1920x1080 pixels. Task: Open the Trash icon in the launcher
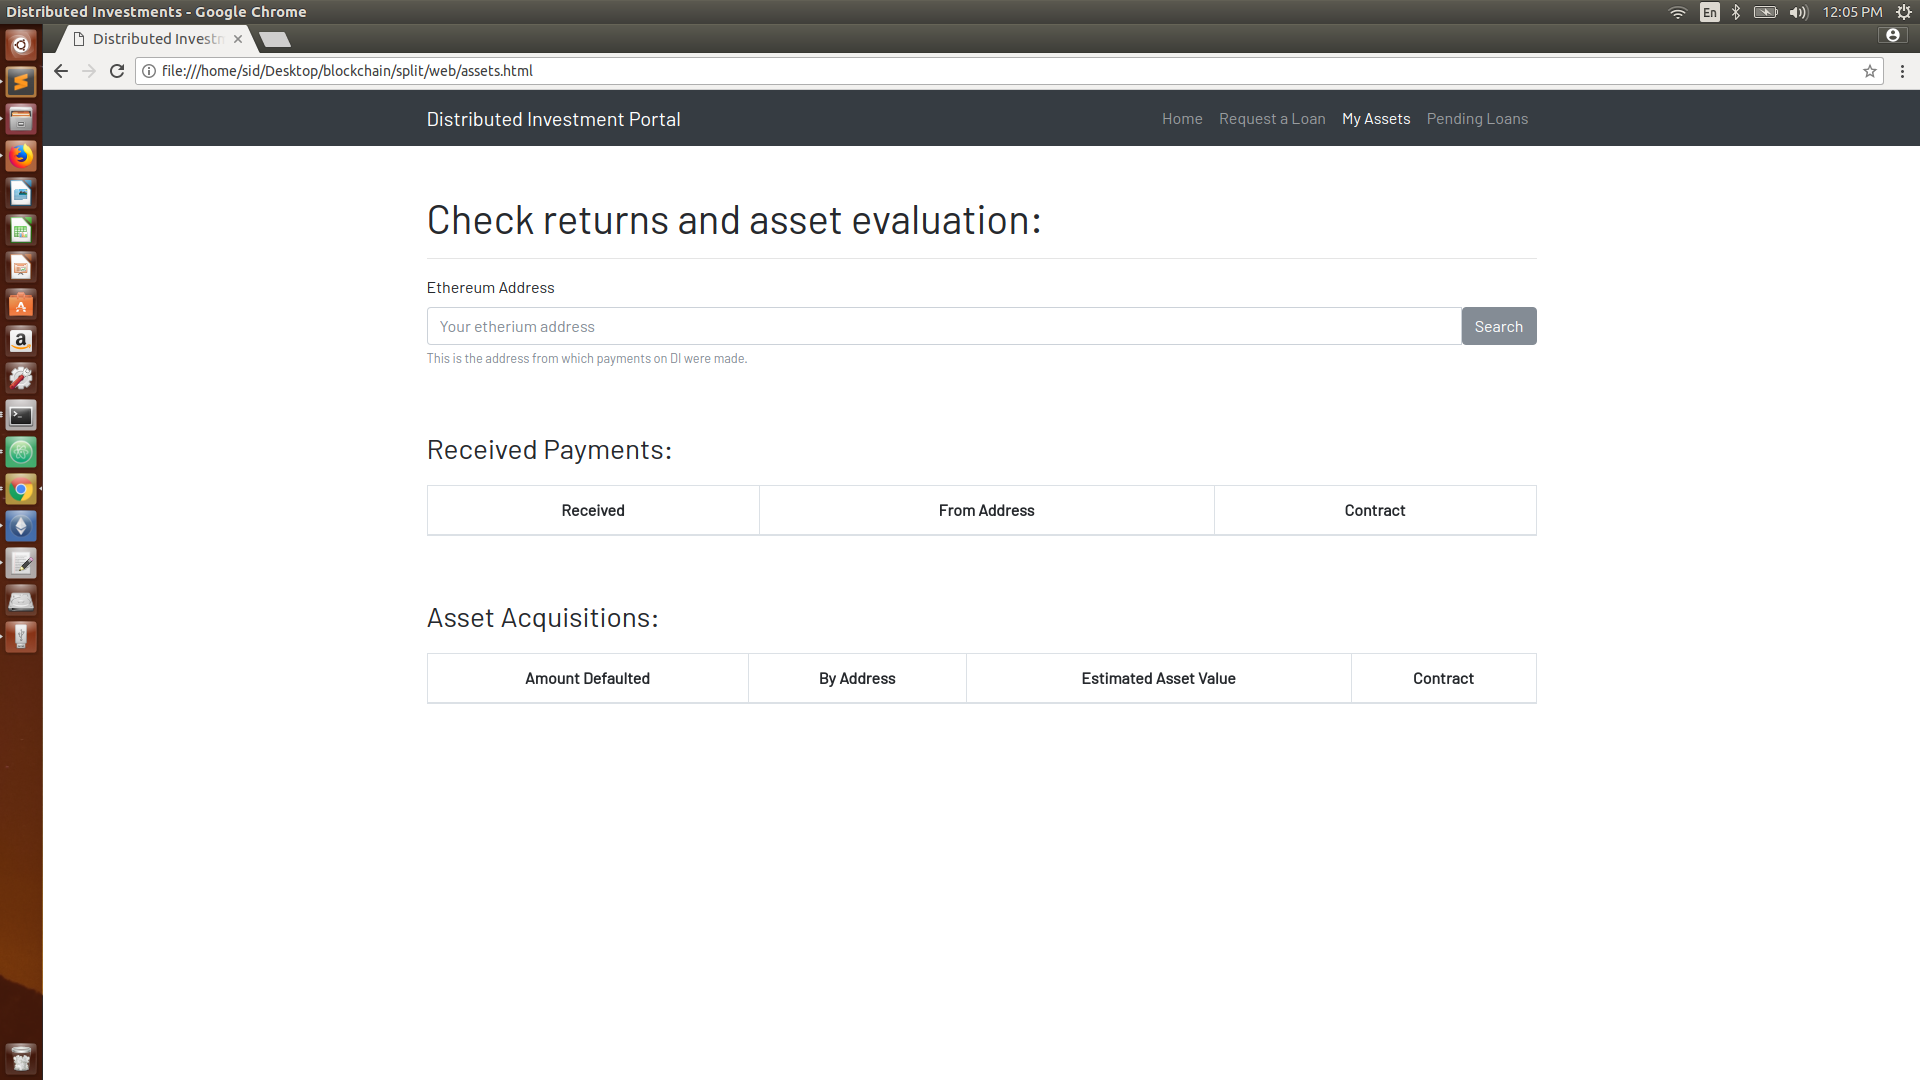pos(21,1058)
